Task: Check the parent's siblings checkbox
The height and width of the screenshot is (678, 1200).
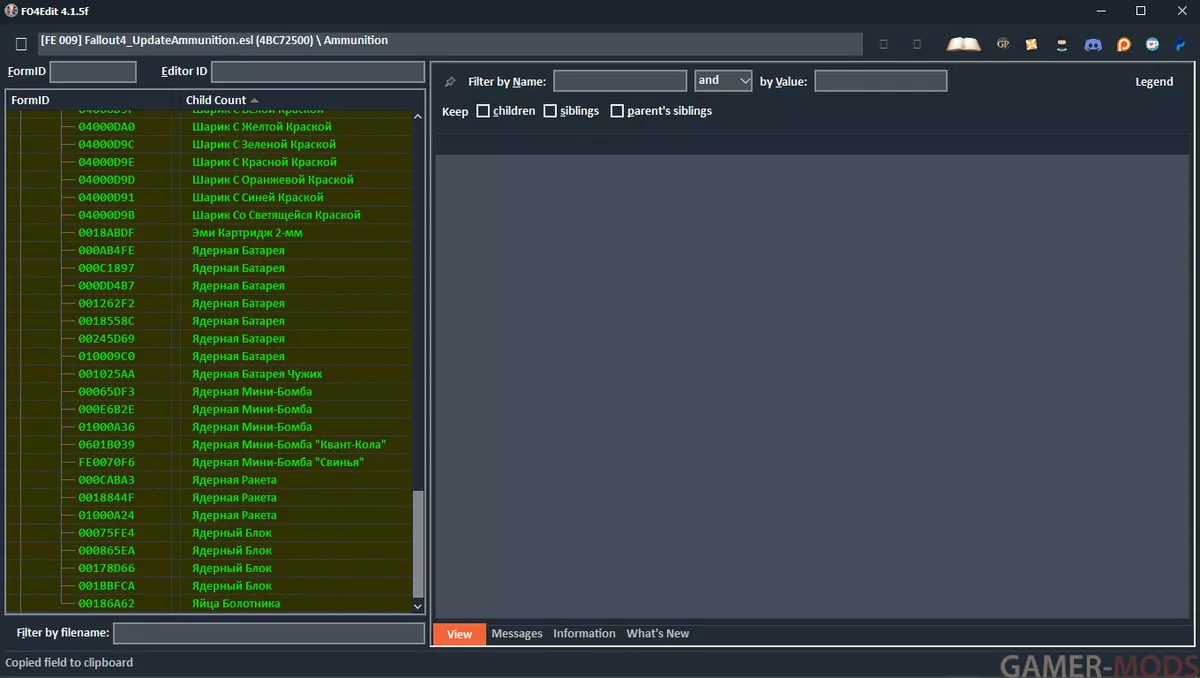Action: 617,111
